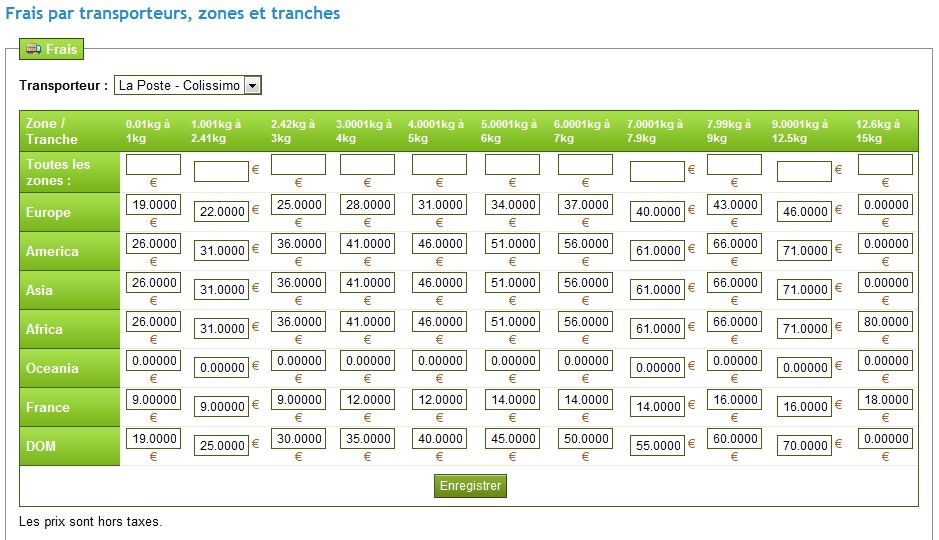Screen dimensions: 939x540
Task: Select Toutes les zones field for 2.42kg à 3kg
Action: (298, 165)
